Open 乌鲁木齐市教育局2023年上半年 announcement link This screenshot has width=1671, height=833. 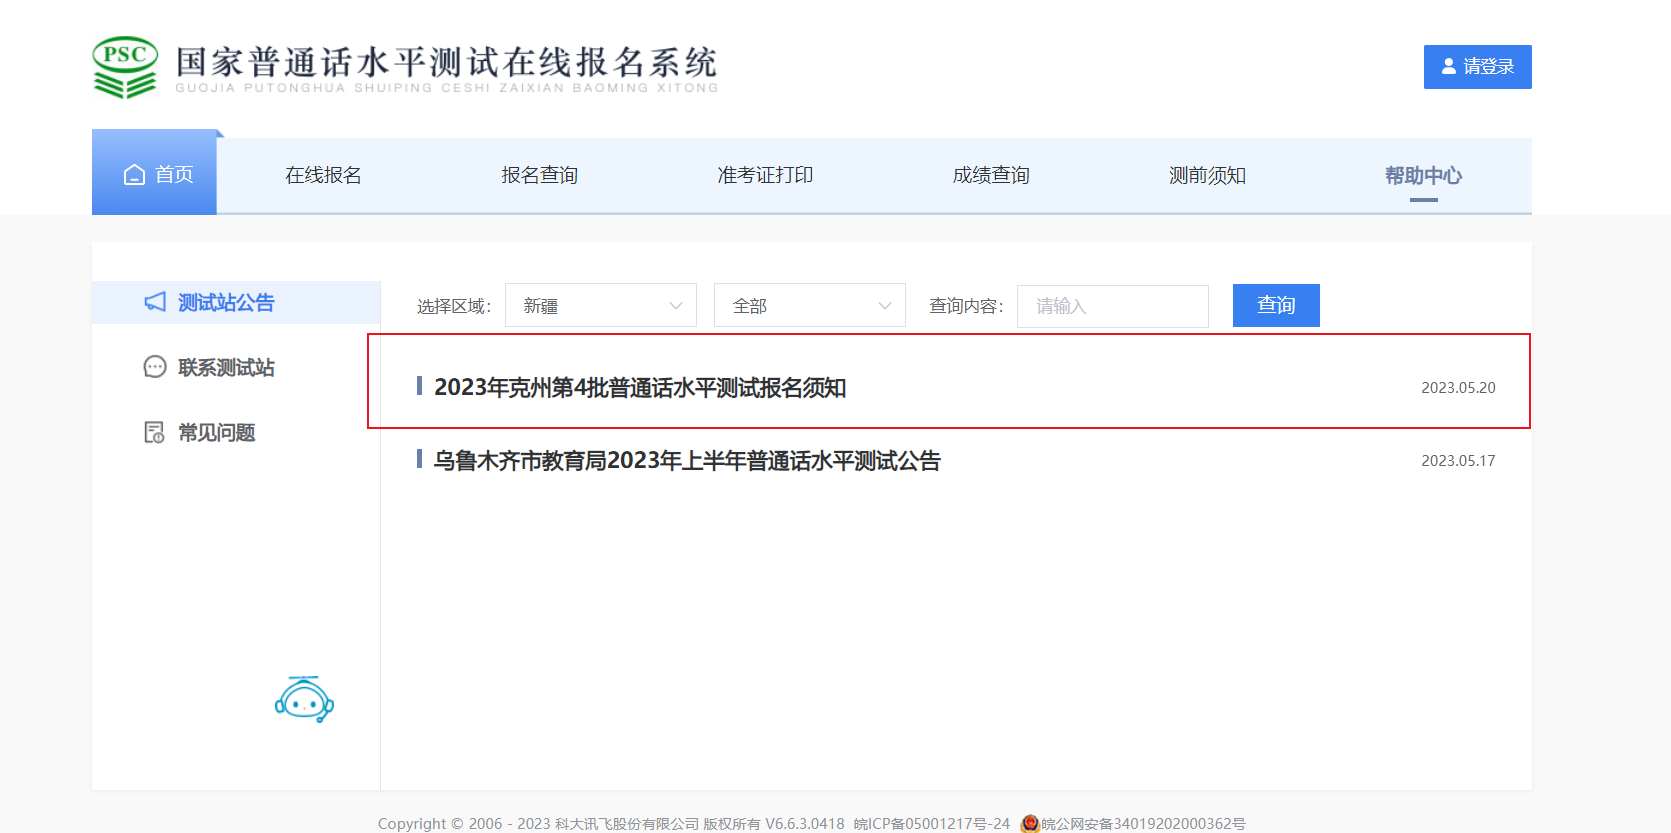687,461
